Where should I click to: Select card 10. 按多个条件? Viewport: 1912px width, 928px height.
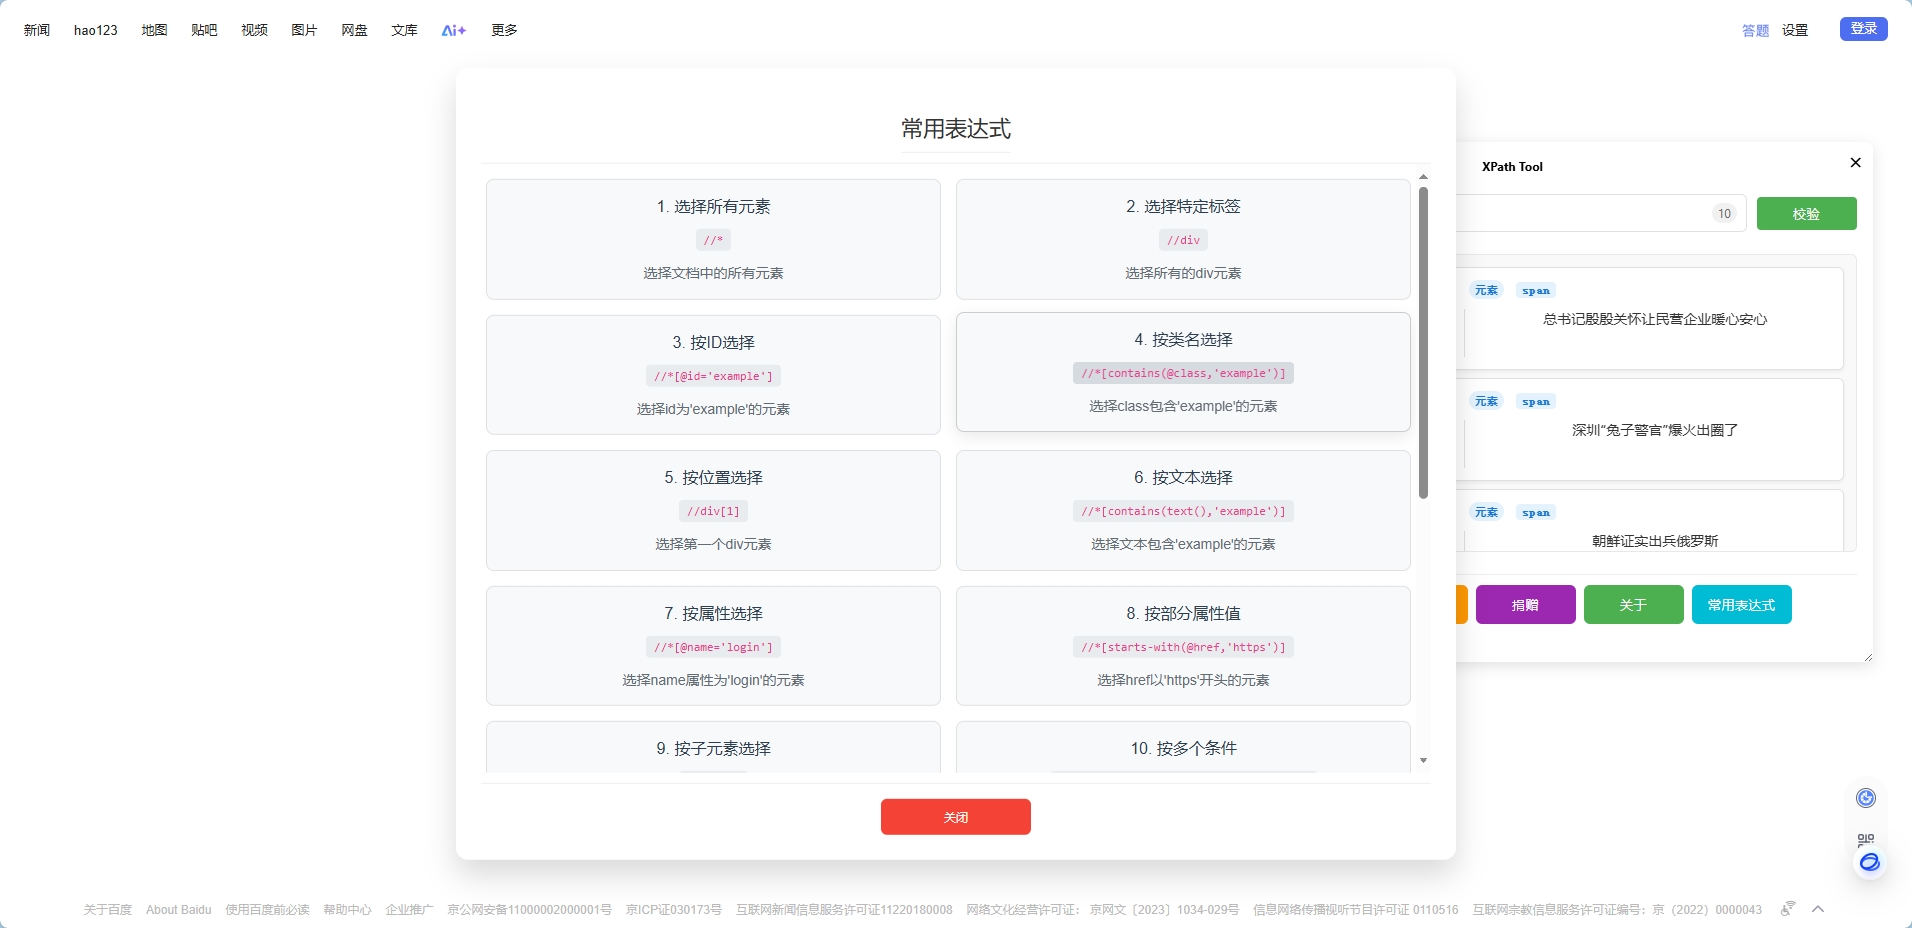coord(1183,747)
